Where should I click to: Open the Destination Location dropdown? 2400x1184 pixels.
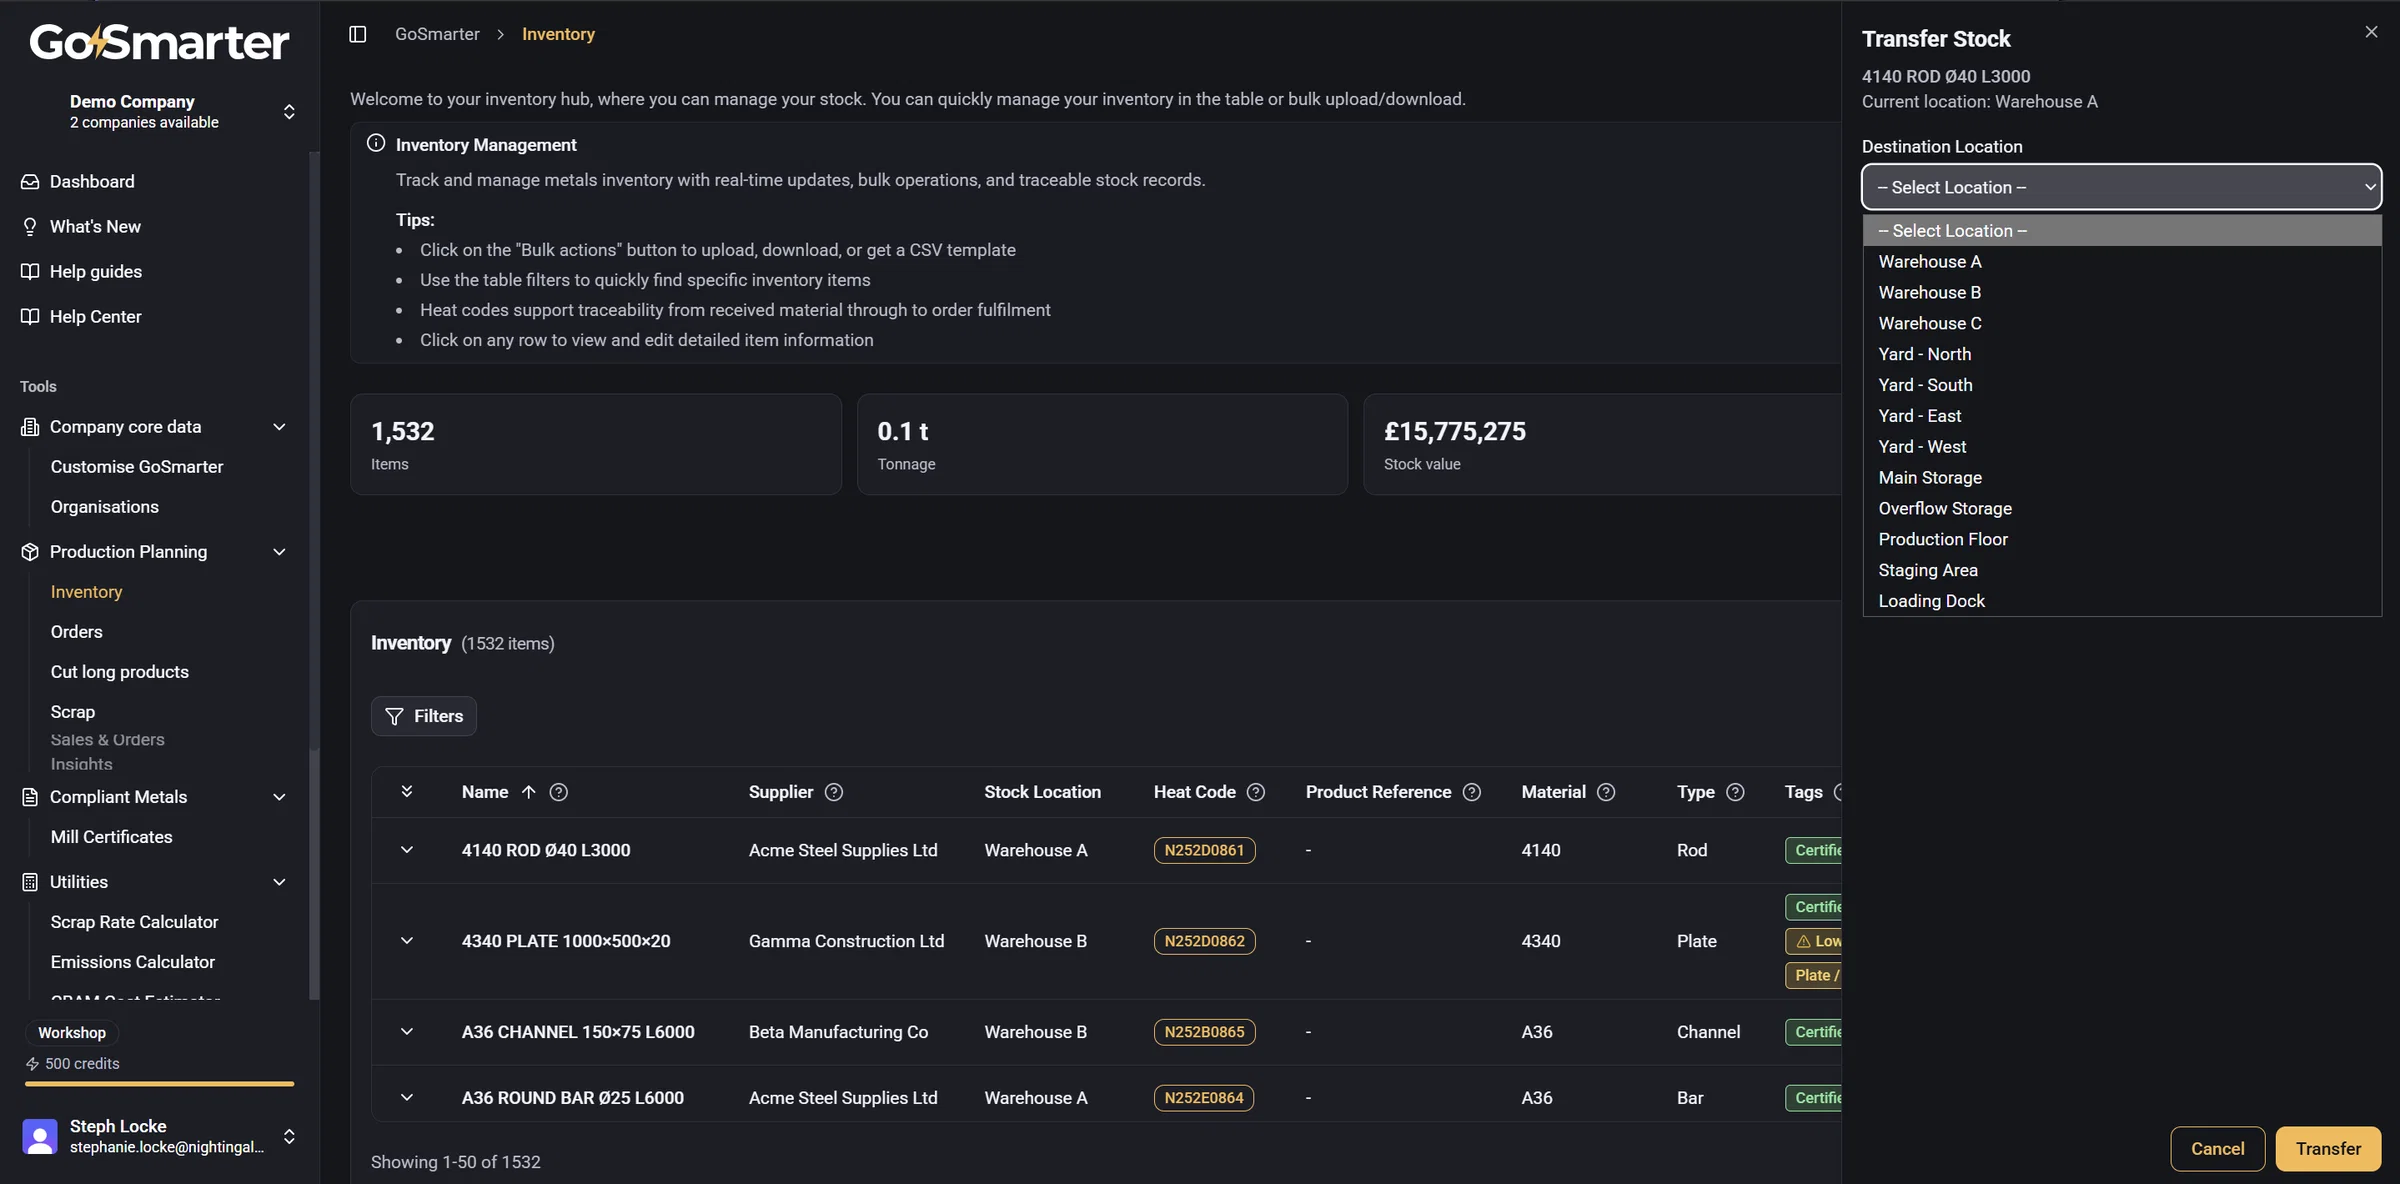2121,187
